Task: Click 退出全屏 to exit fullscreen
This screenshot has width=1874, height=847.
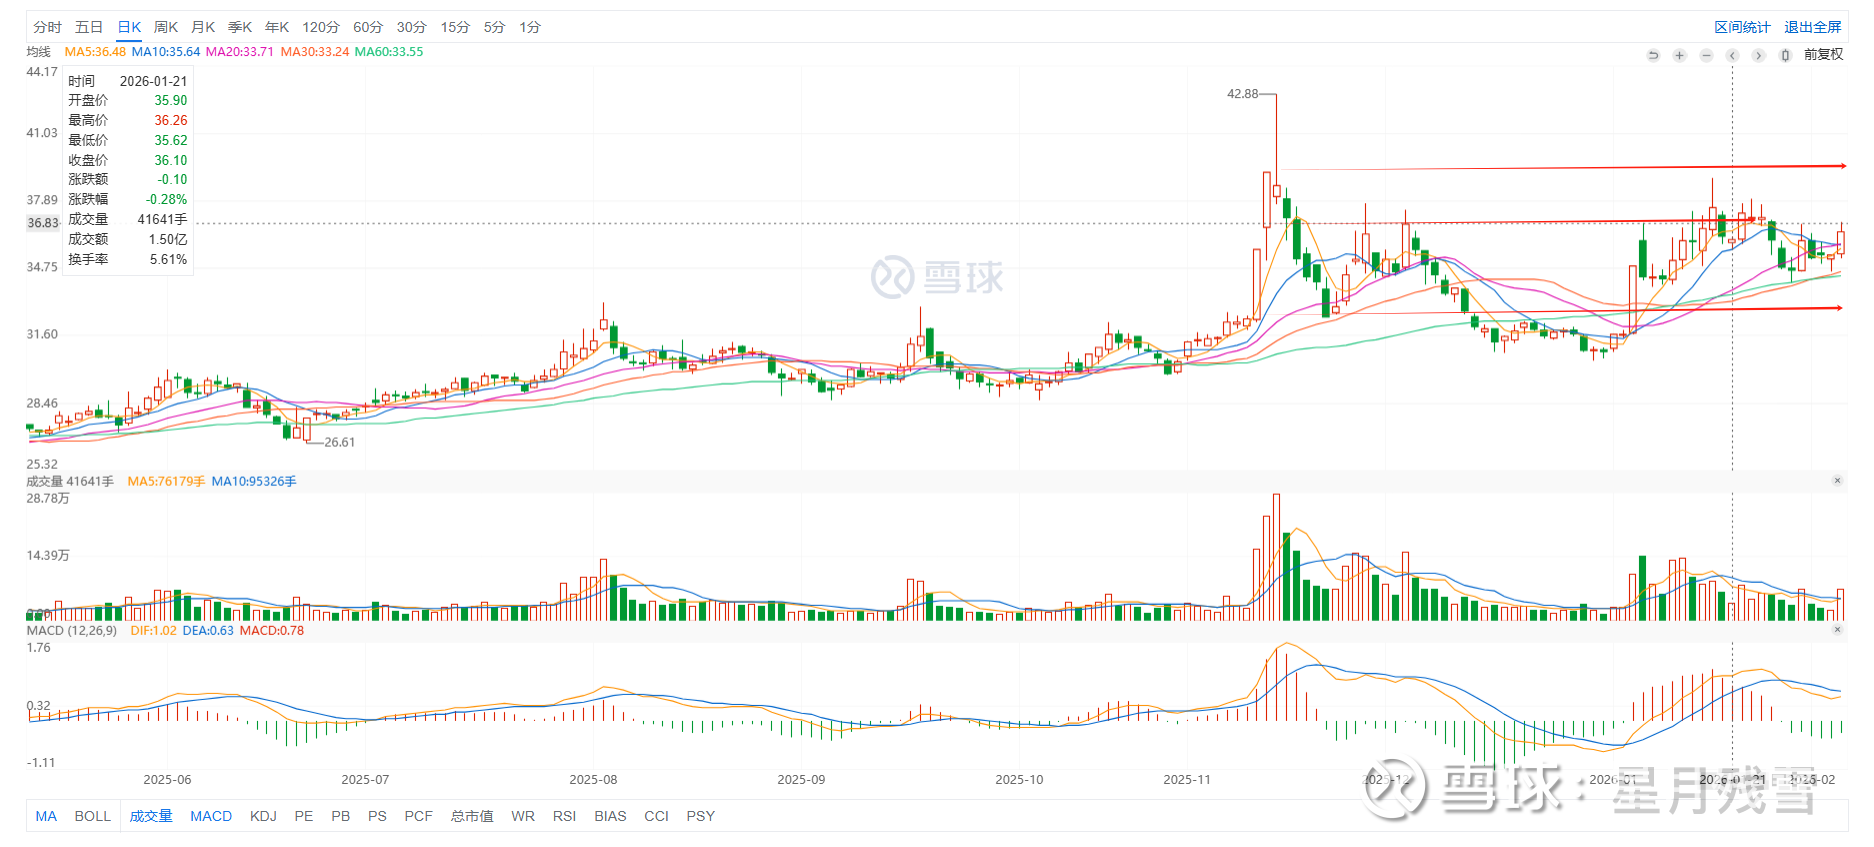Action: point(1812,27)
